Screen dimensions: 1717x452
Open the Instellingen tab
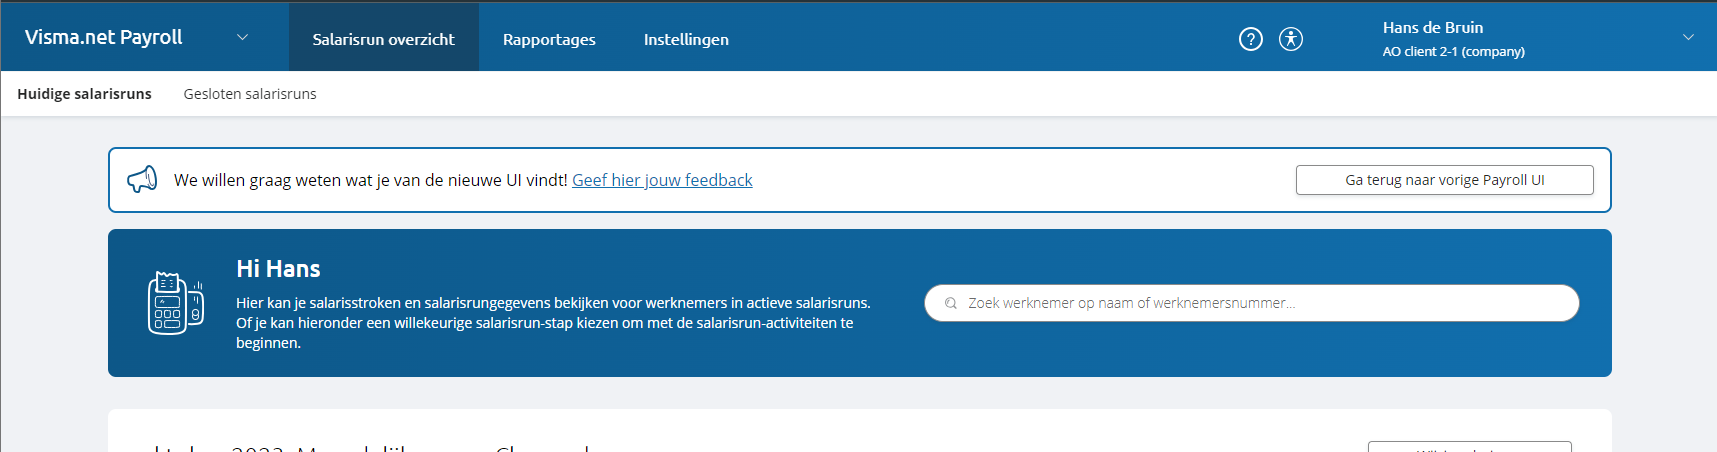point(686,39)
